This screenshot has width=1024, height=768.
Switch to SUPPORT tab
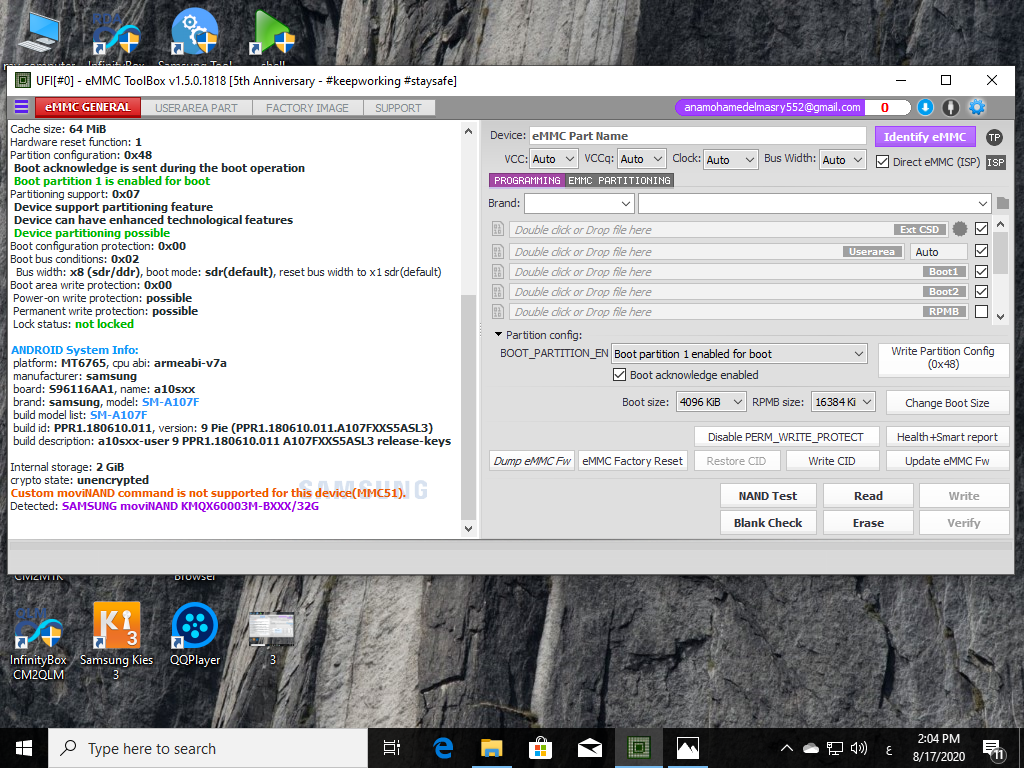click(398, 108)
